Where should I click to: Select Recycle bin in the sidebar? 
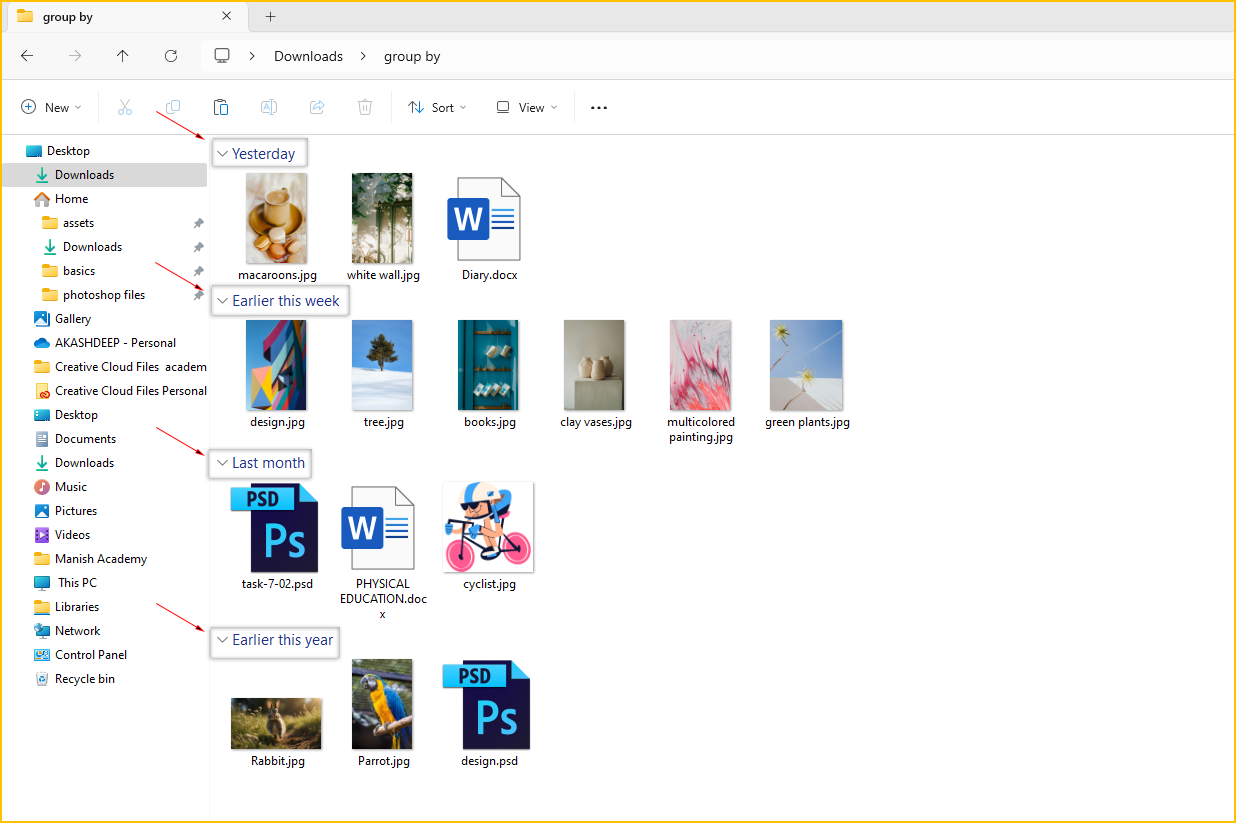[84, 679]
